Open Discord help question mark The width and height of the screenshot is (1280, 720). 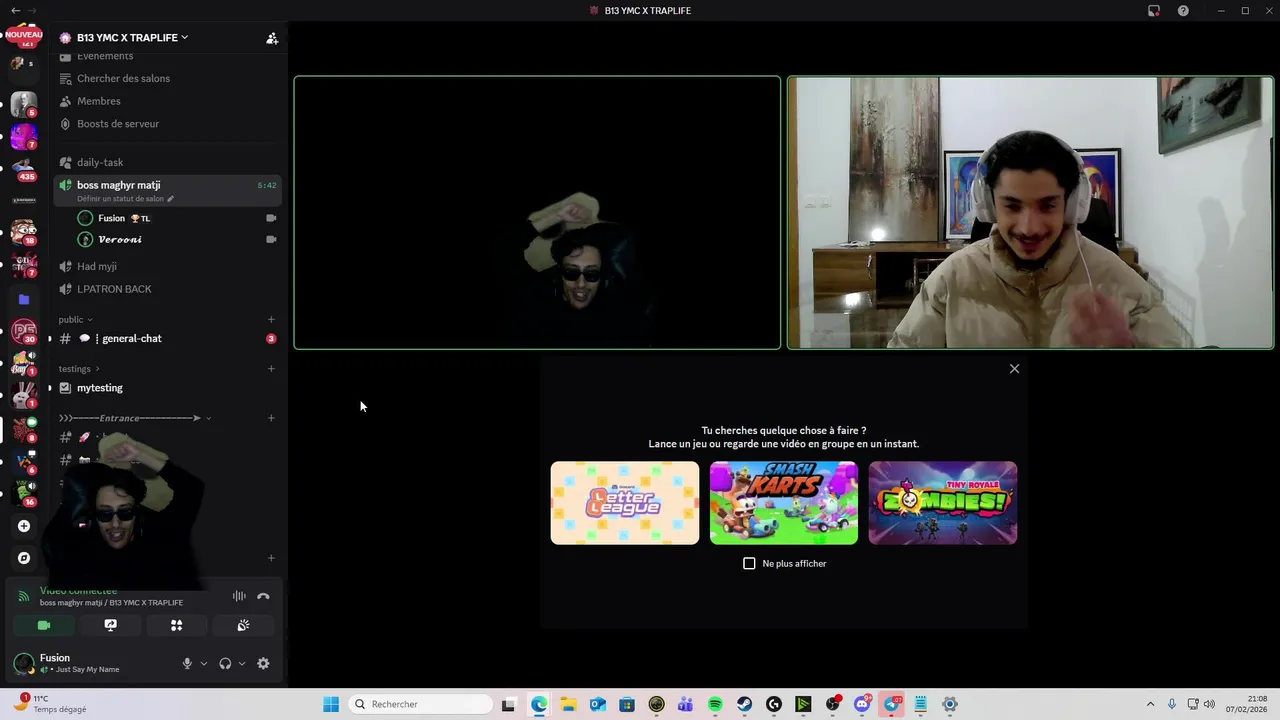[x=1184, y=10]
